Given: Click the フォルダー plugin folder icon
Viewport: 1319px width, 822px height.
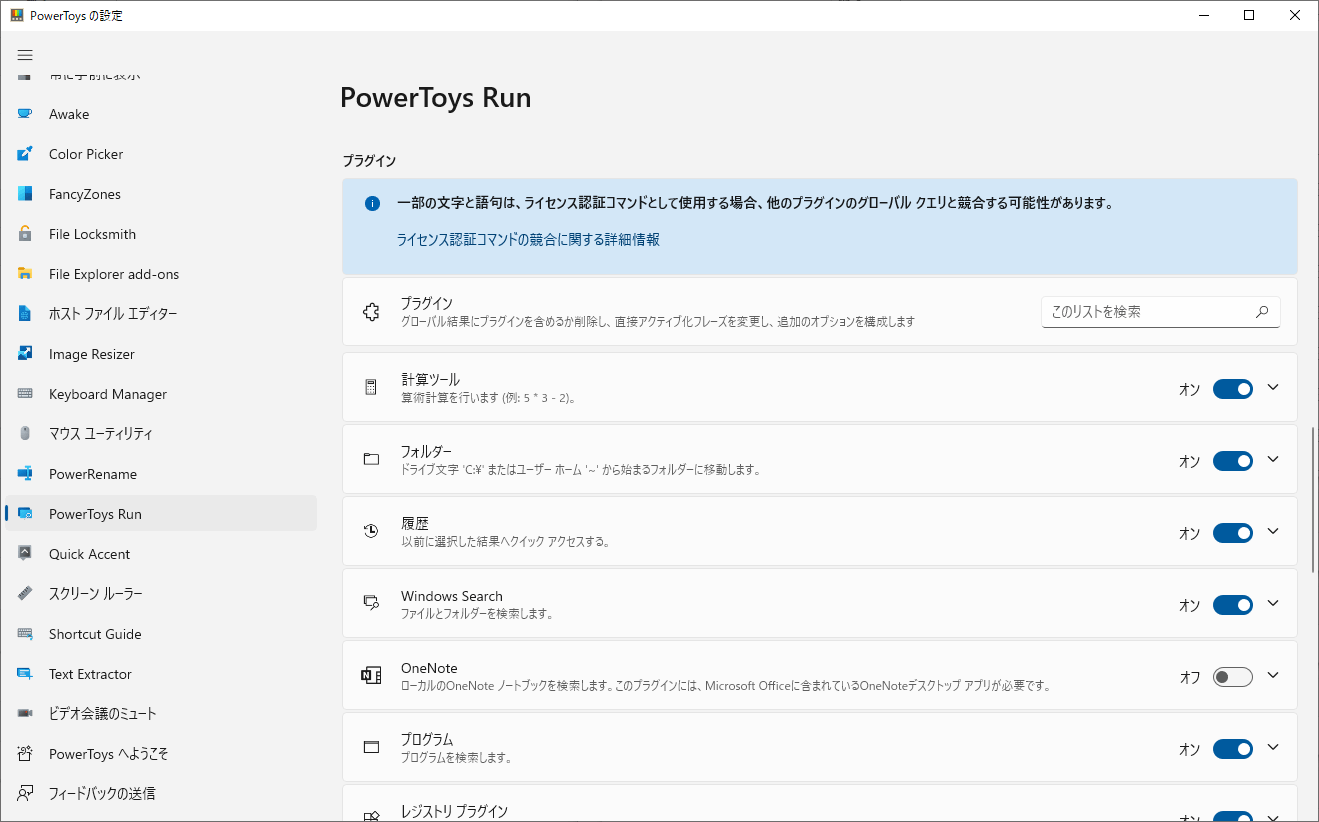Looking at the screenshot, I should pyautogui.click(x=371, y=459).
